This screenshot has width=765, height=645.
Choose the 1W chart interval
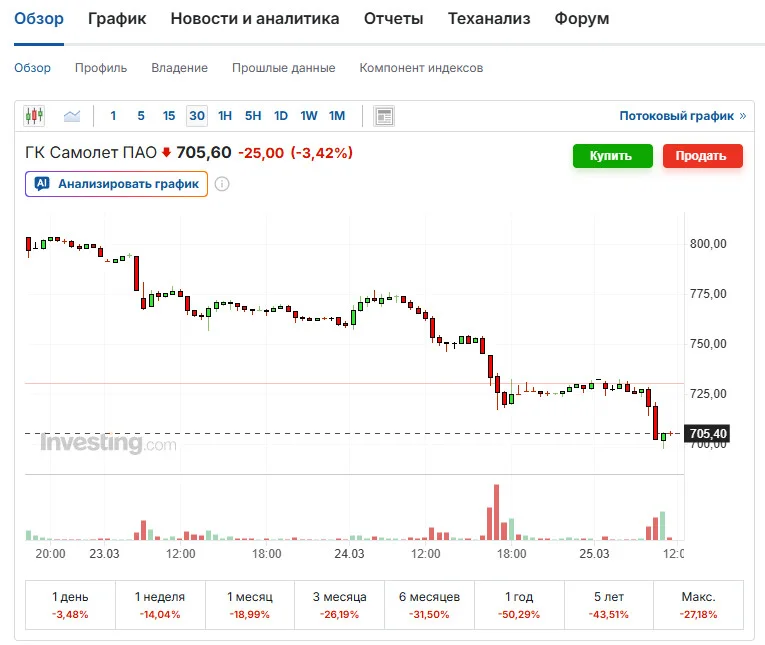pyautogui.click(x=309, y=116)
